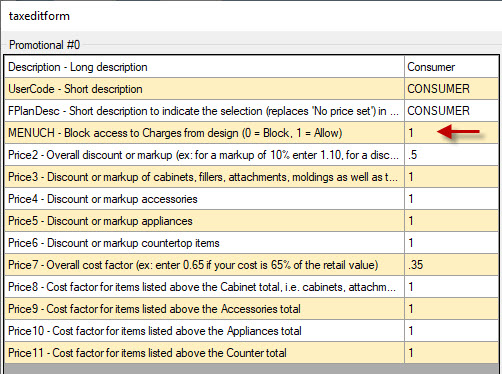Select the Description - Long description row label
This screenshot has height=374, width=502.
[204, 67]
